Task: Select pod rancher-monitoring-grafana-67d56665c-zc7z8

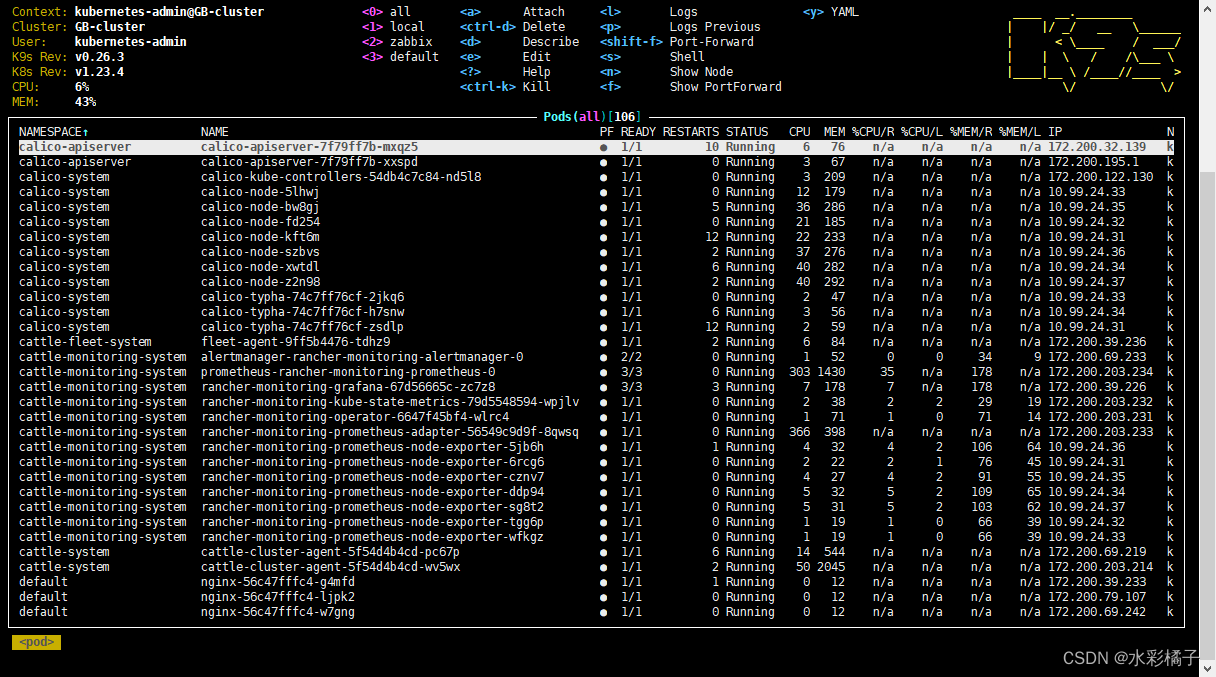Action: coord(596,387)
